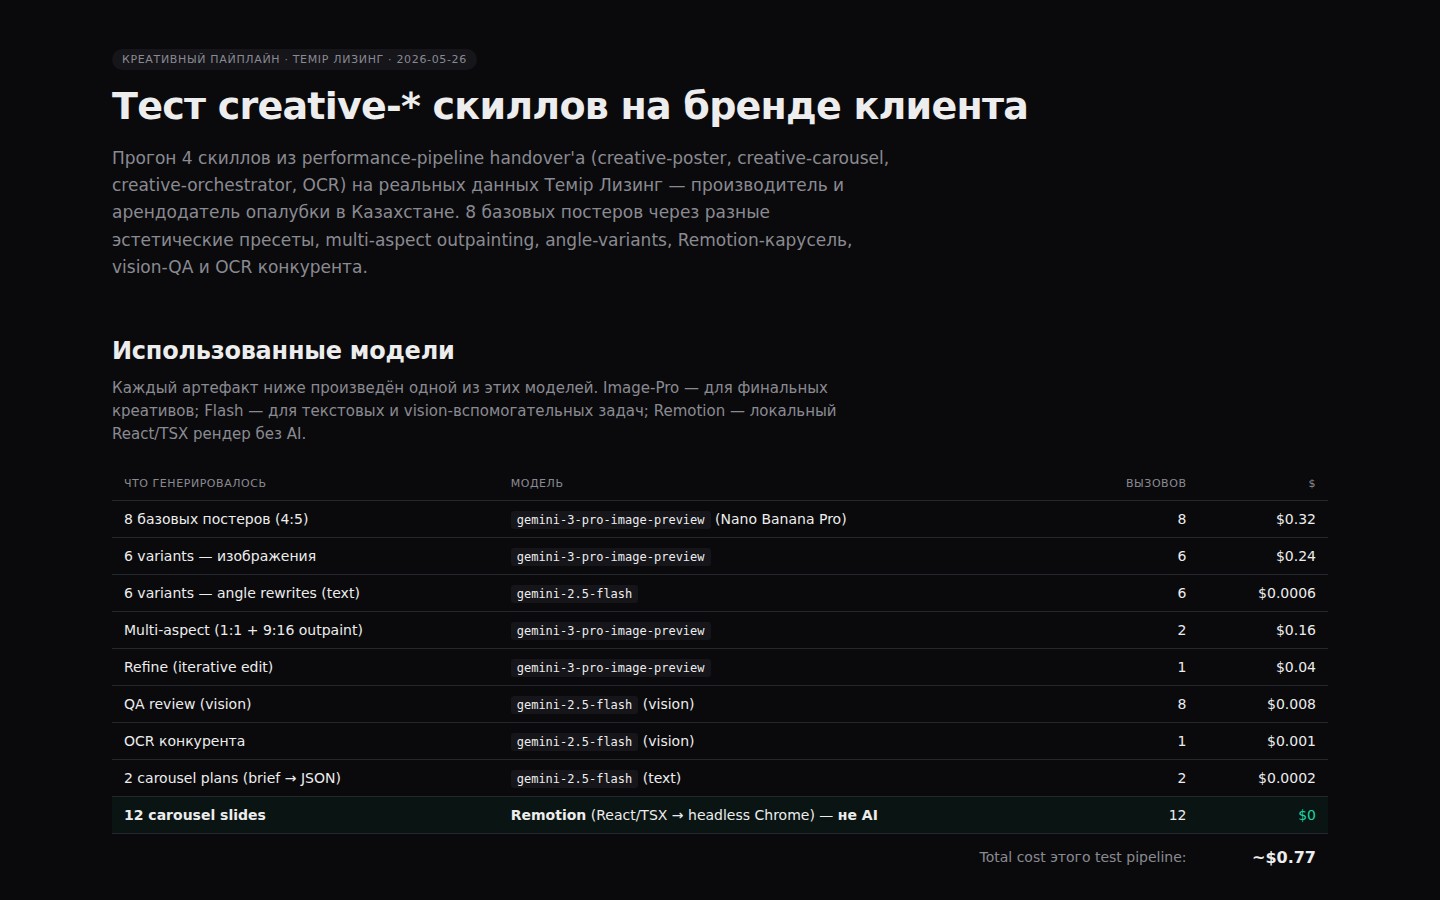The width and height of the screenshot is (1440, 900).
Task: Select the row '6 variants — изображения'
Action: [720, 556]
